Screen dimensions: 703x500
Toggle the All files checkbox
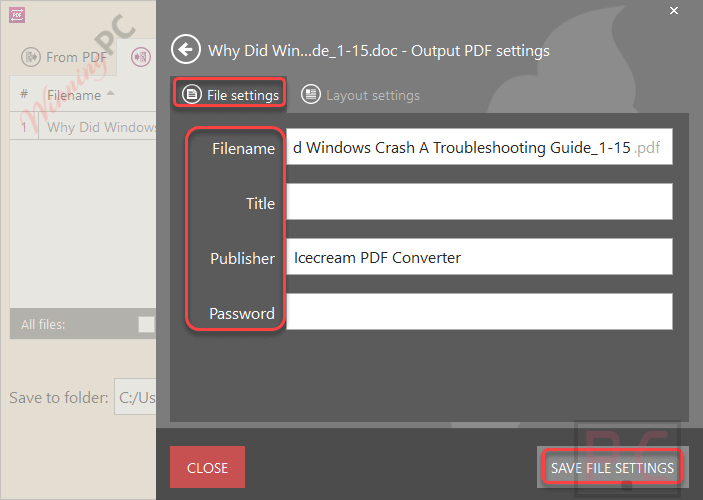tap(147, 324)
